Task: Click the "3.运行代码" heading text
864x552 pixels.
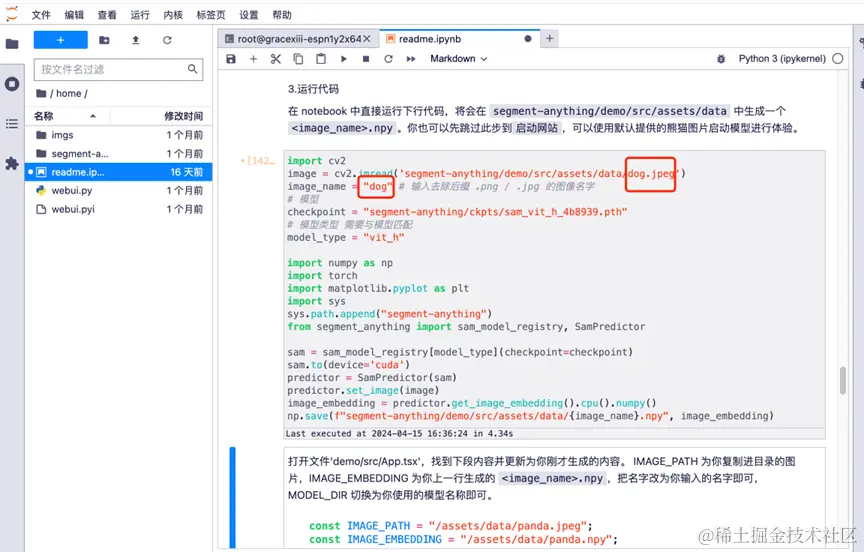Action: (x=313, y=89)
